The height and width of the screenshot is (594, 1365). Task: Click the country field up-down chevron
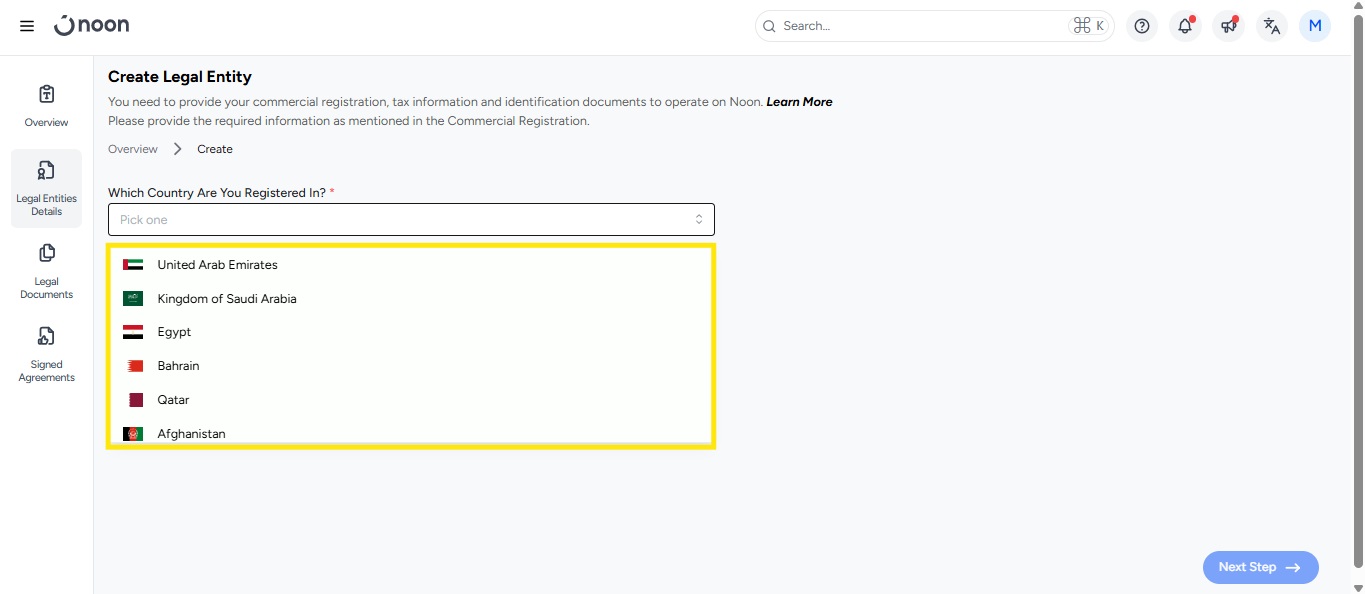coord(699,219)
